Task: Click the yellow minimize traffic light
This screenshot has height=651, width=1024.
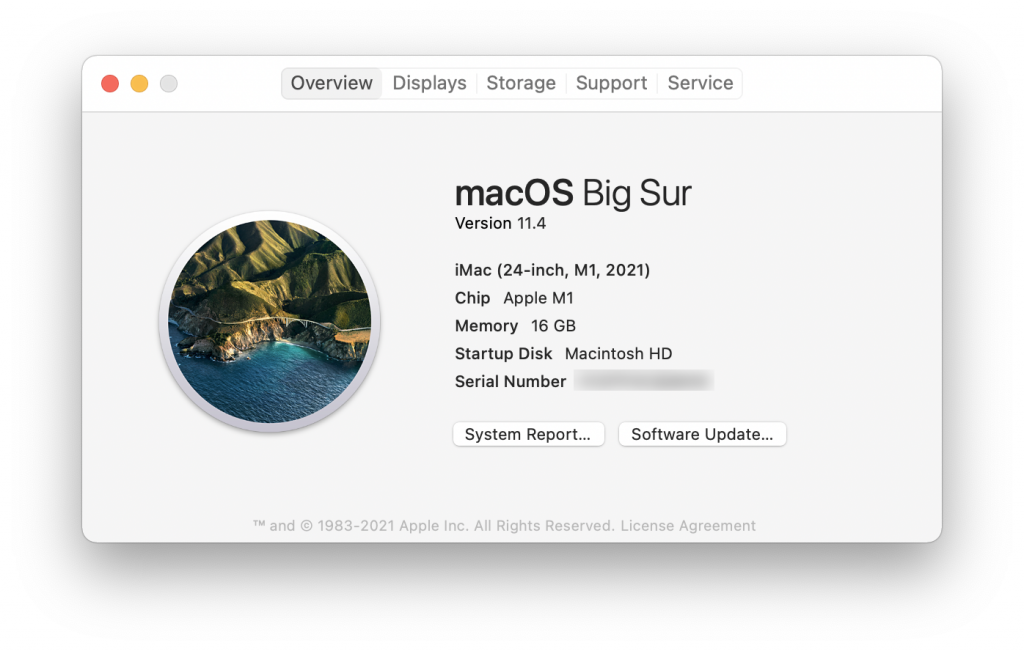Action: [x=139, y=83]
